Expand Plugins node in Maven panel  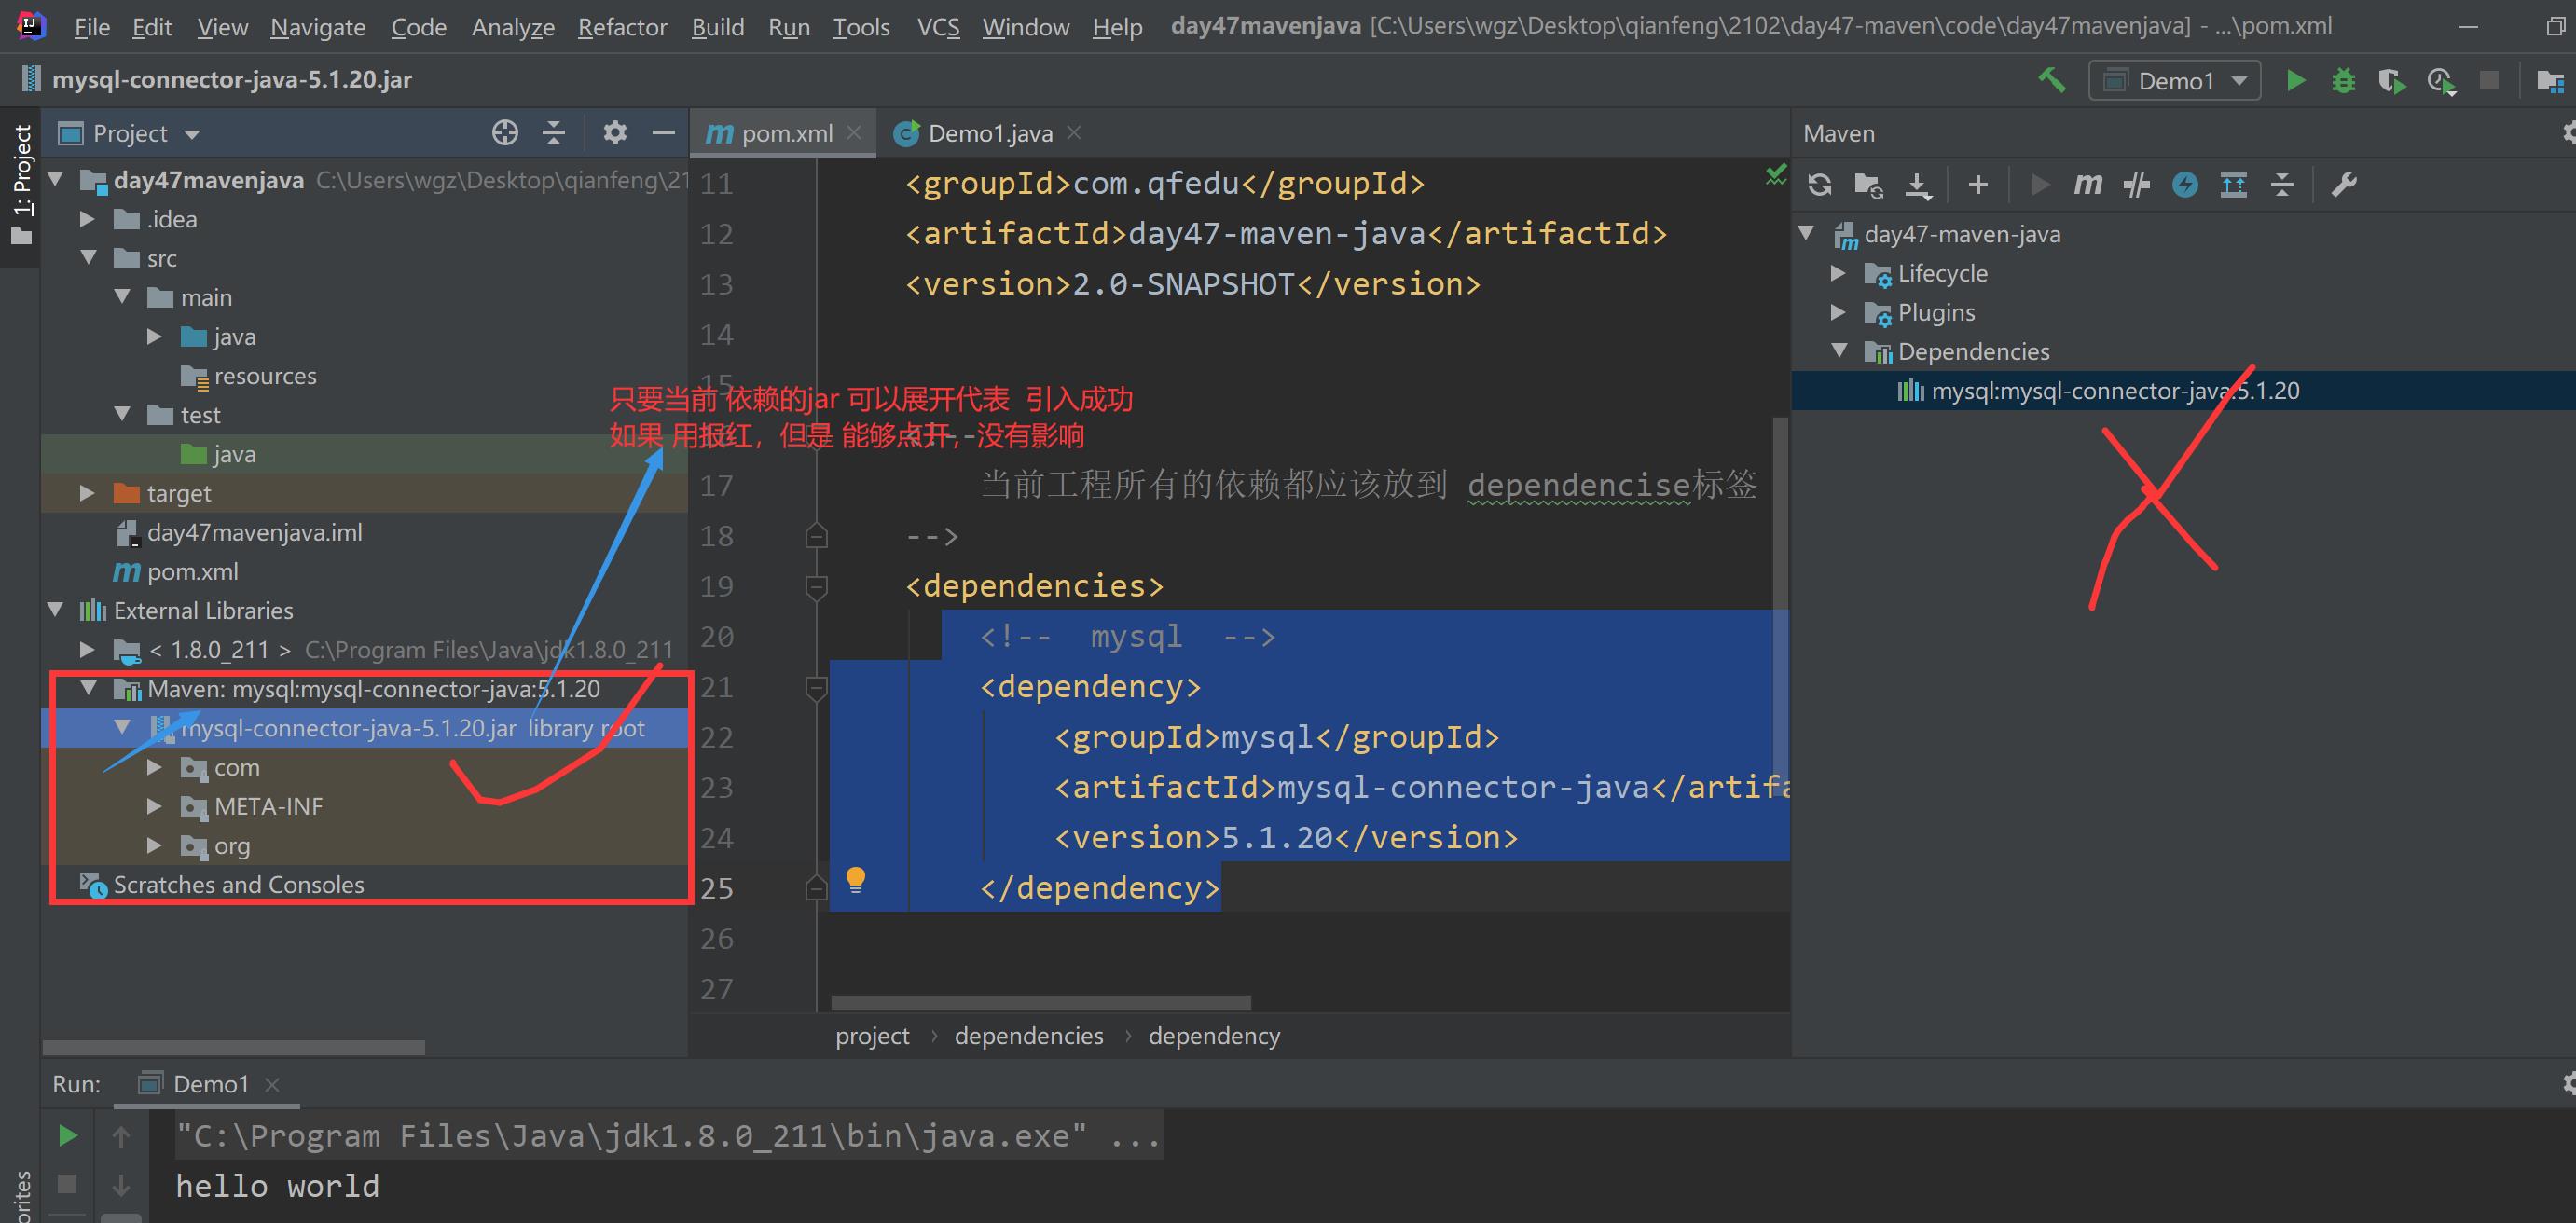[x=1838, y=312]
